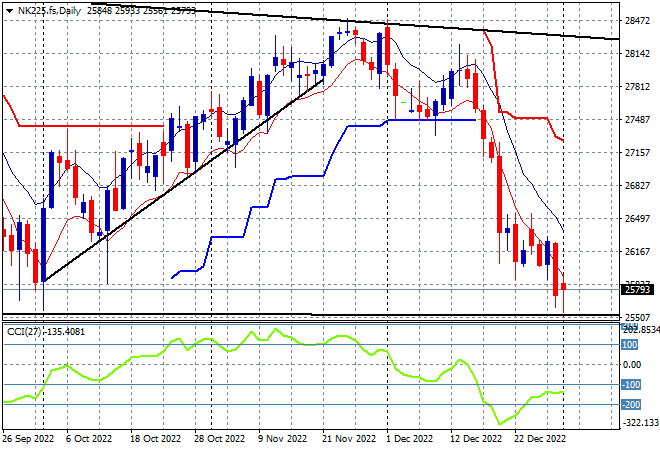The image size is (660, 450).
Task: Select the CCI 100 level label
Action: click(x=630, y=345)
